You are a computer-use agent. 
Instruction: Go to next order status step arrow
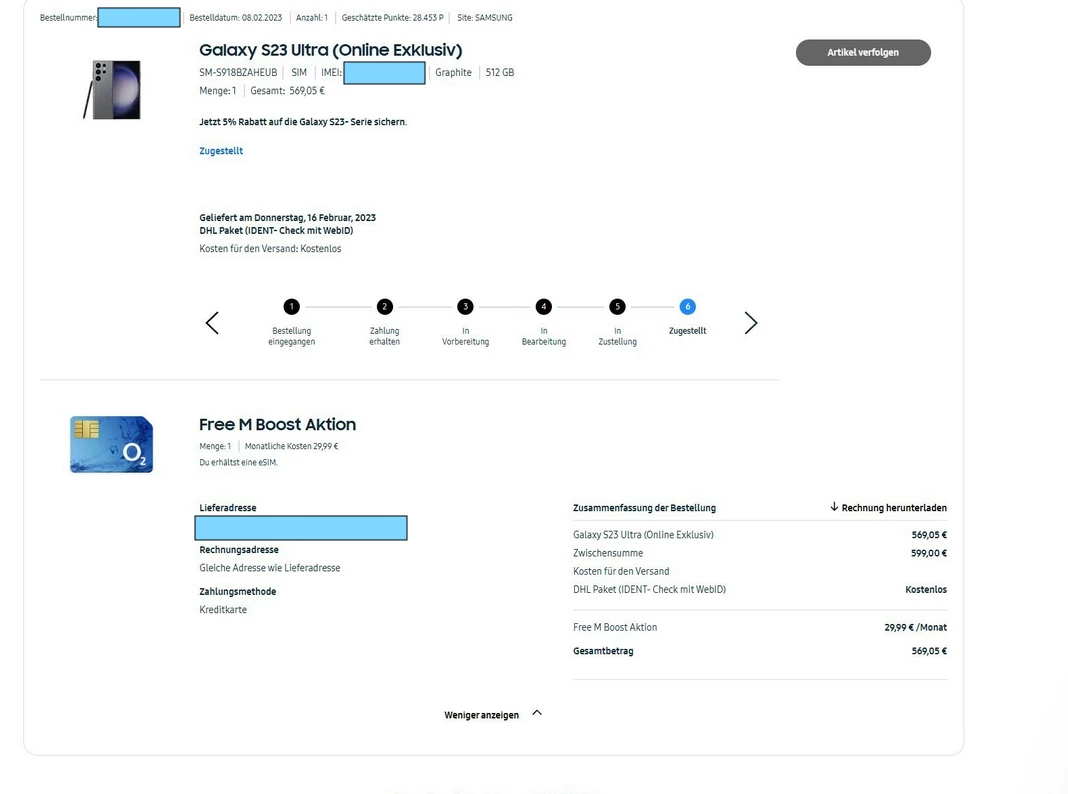coord(751,323)
